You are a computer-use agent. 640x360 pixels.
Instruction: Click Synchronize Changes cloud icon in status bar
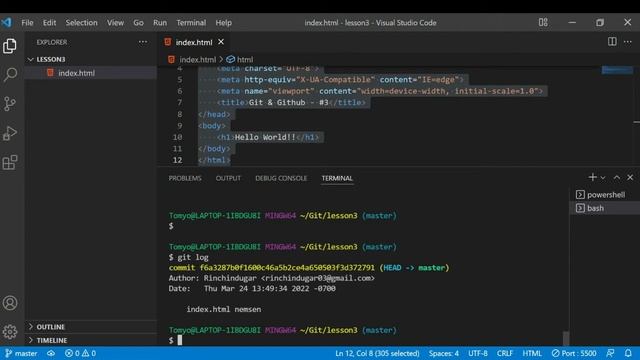coord(51,353)
